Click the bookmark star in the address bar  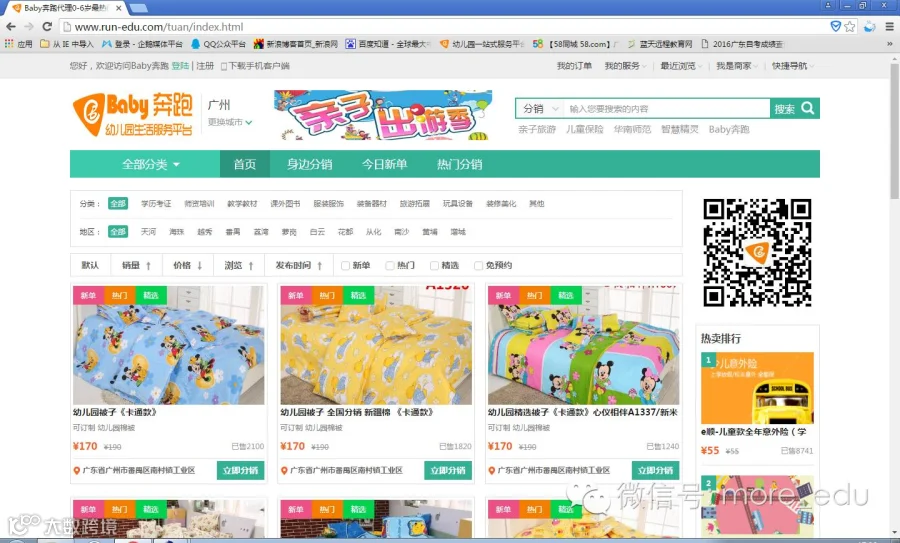coord(849,26)
